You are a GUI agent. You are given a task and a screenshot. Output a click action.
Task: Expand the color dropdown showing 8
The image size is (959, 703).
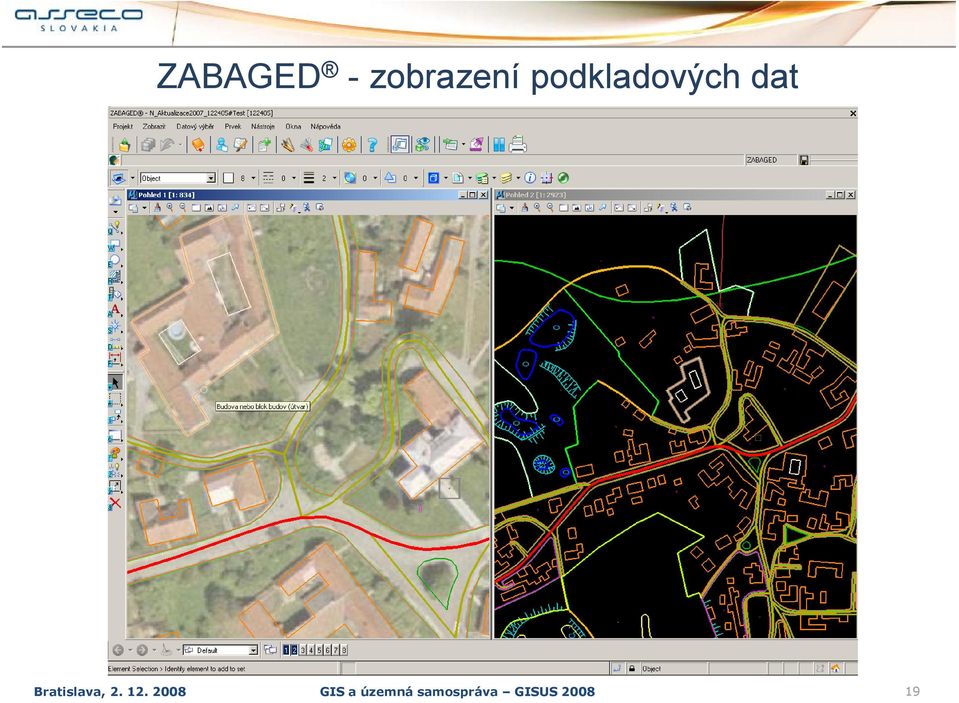(253, 178)
